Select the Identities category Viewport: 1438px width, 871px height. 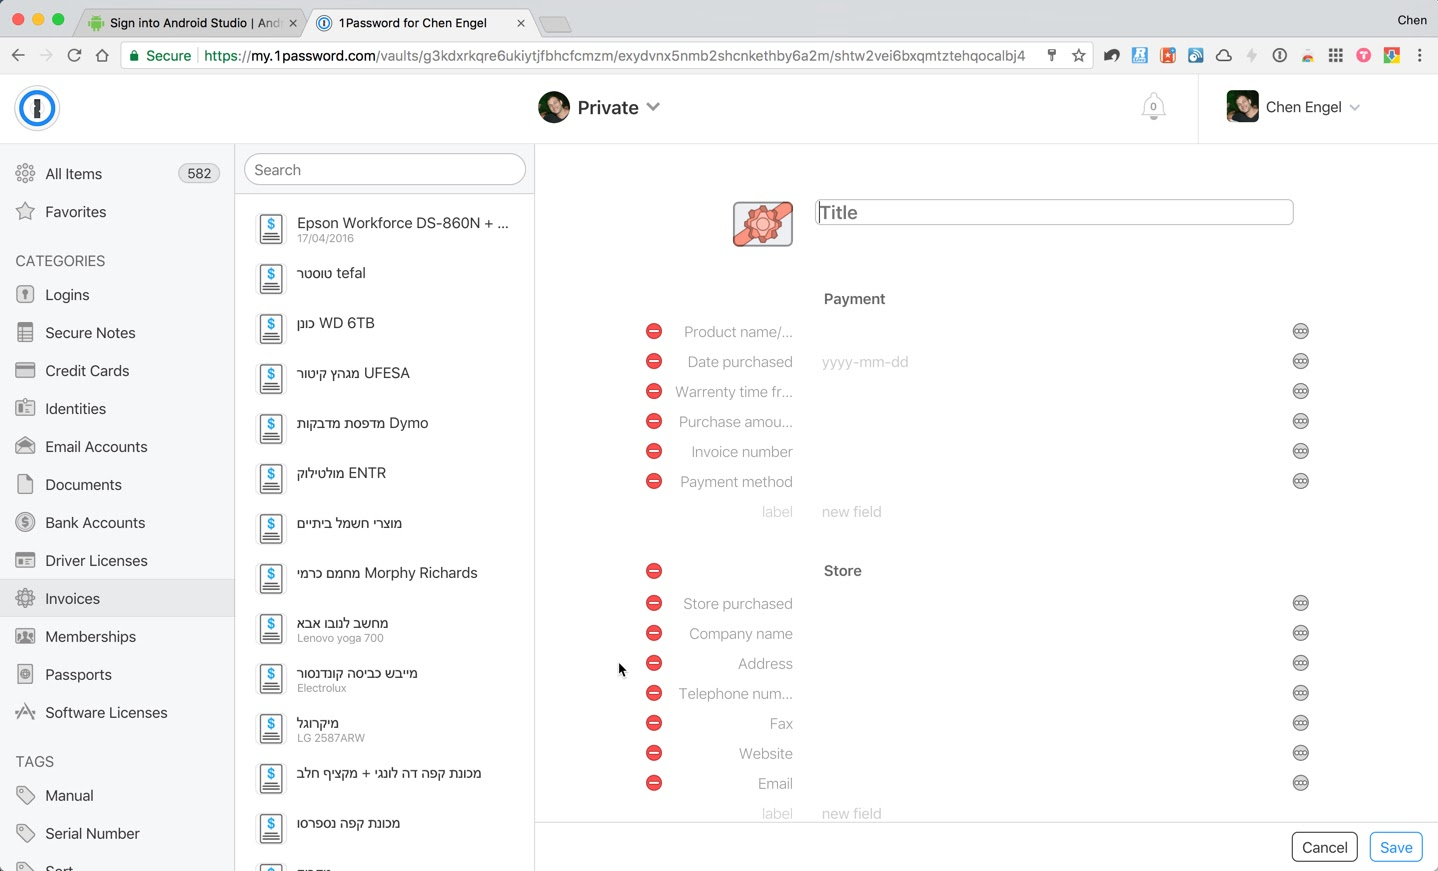[117, 409]
